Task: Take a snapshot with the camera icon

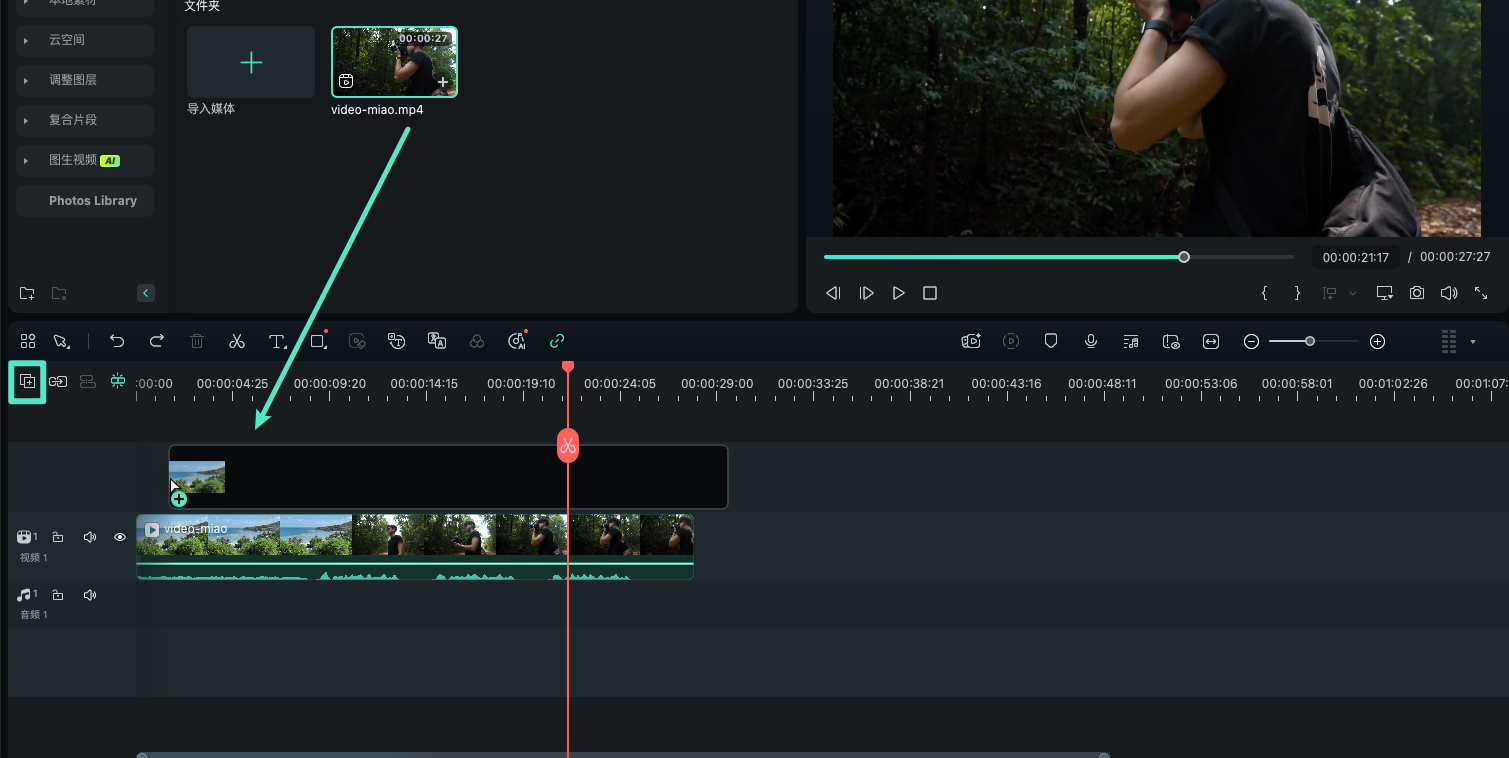Action: pyautogui.click(x=1417, y=293)
